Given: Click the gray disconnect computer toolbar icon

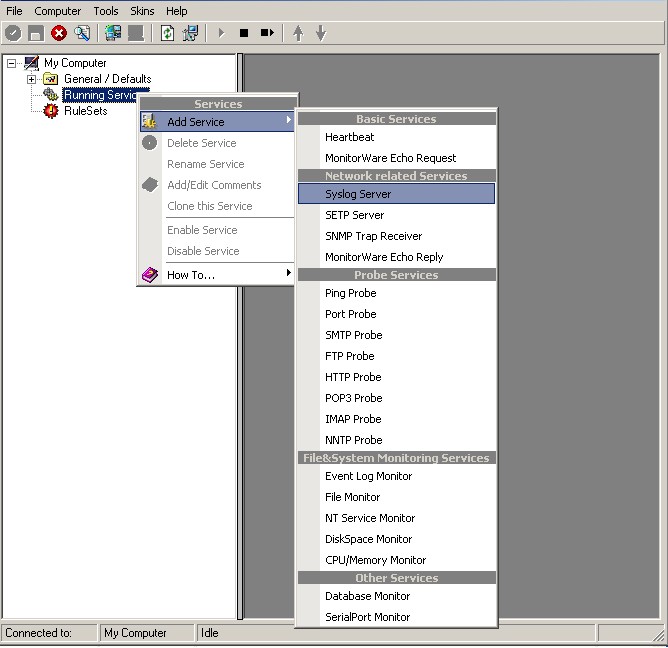Looking at the screenshot, I should 136,33.
